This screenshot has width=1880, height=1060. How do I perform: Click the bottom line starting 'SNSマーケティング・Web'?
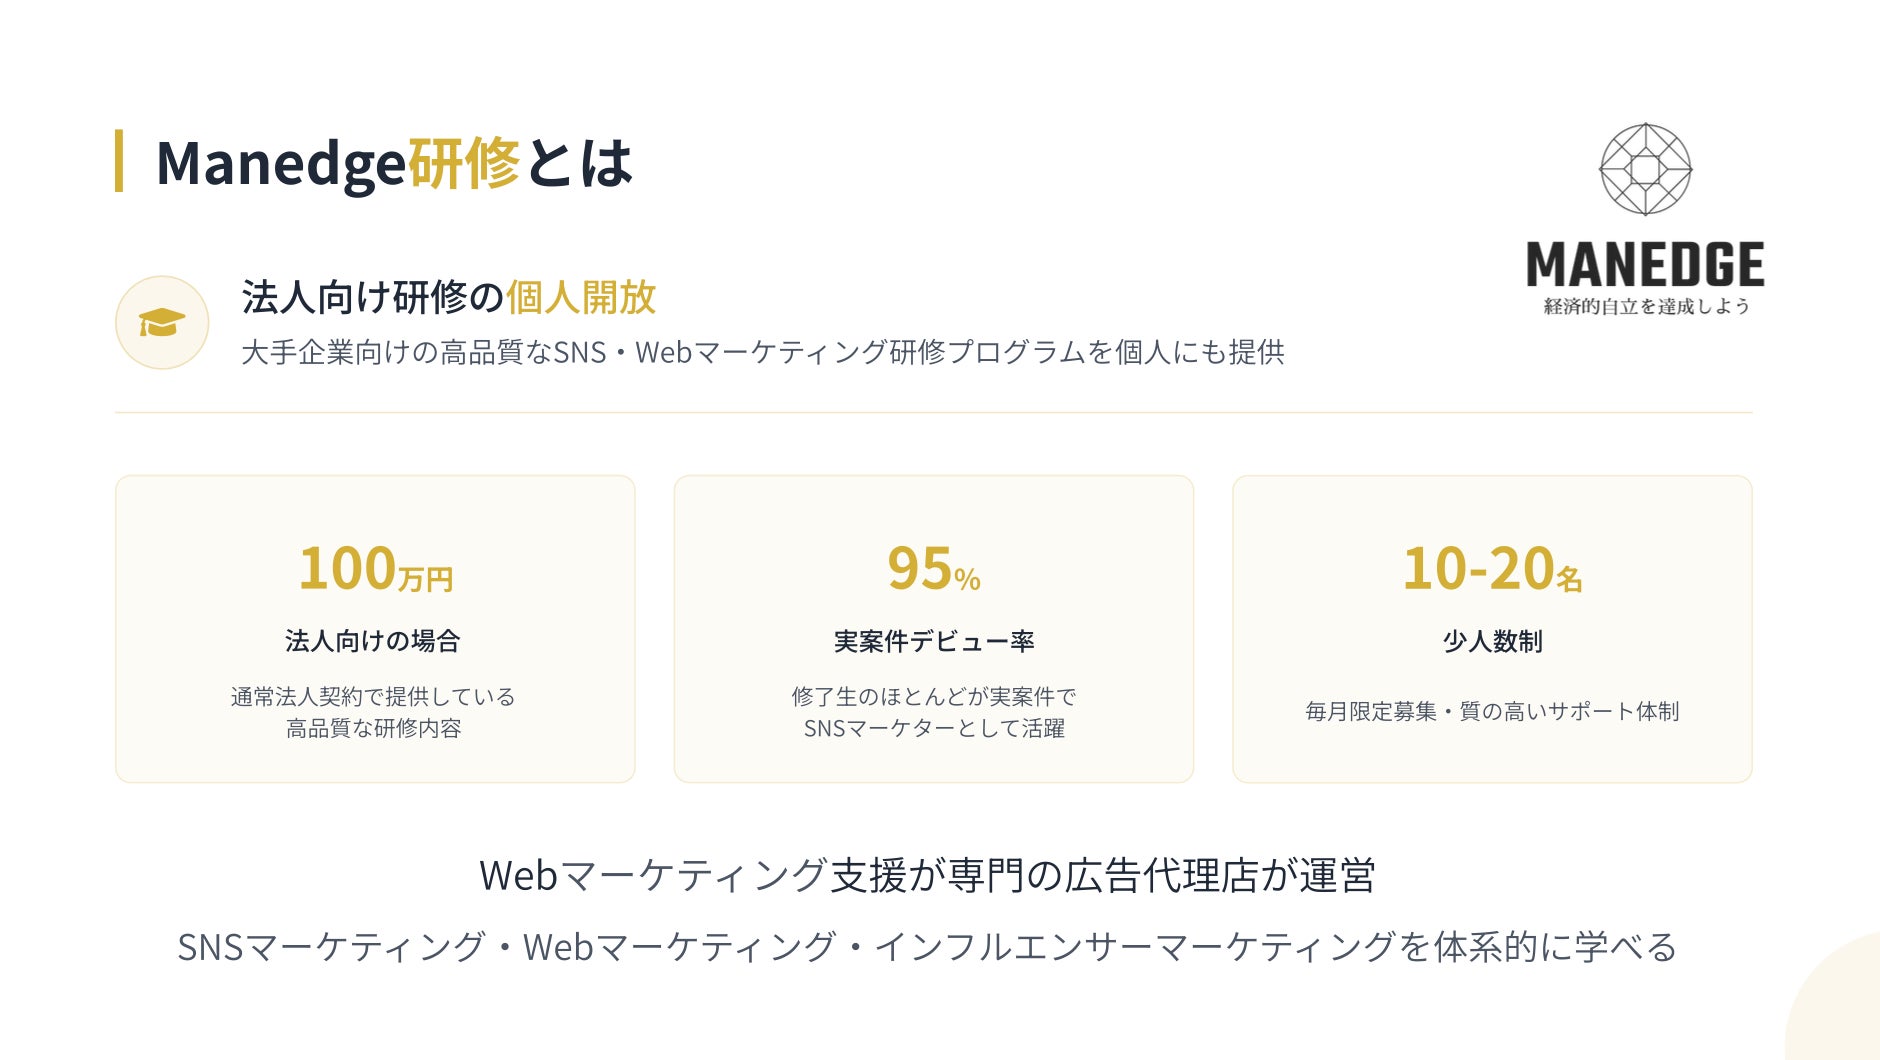coord(927,946)
